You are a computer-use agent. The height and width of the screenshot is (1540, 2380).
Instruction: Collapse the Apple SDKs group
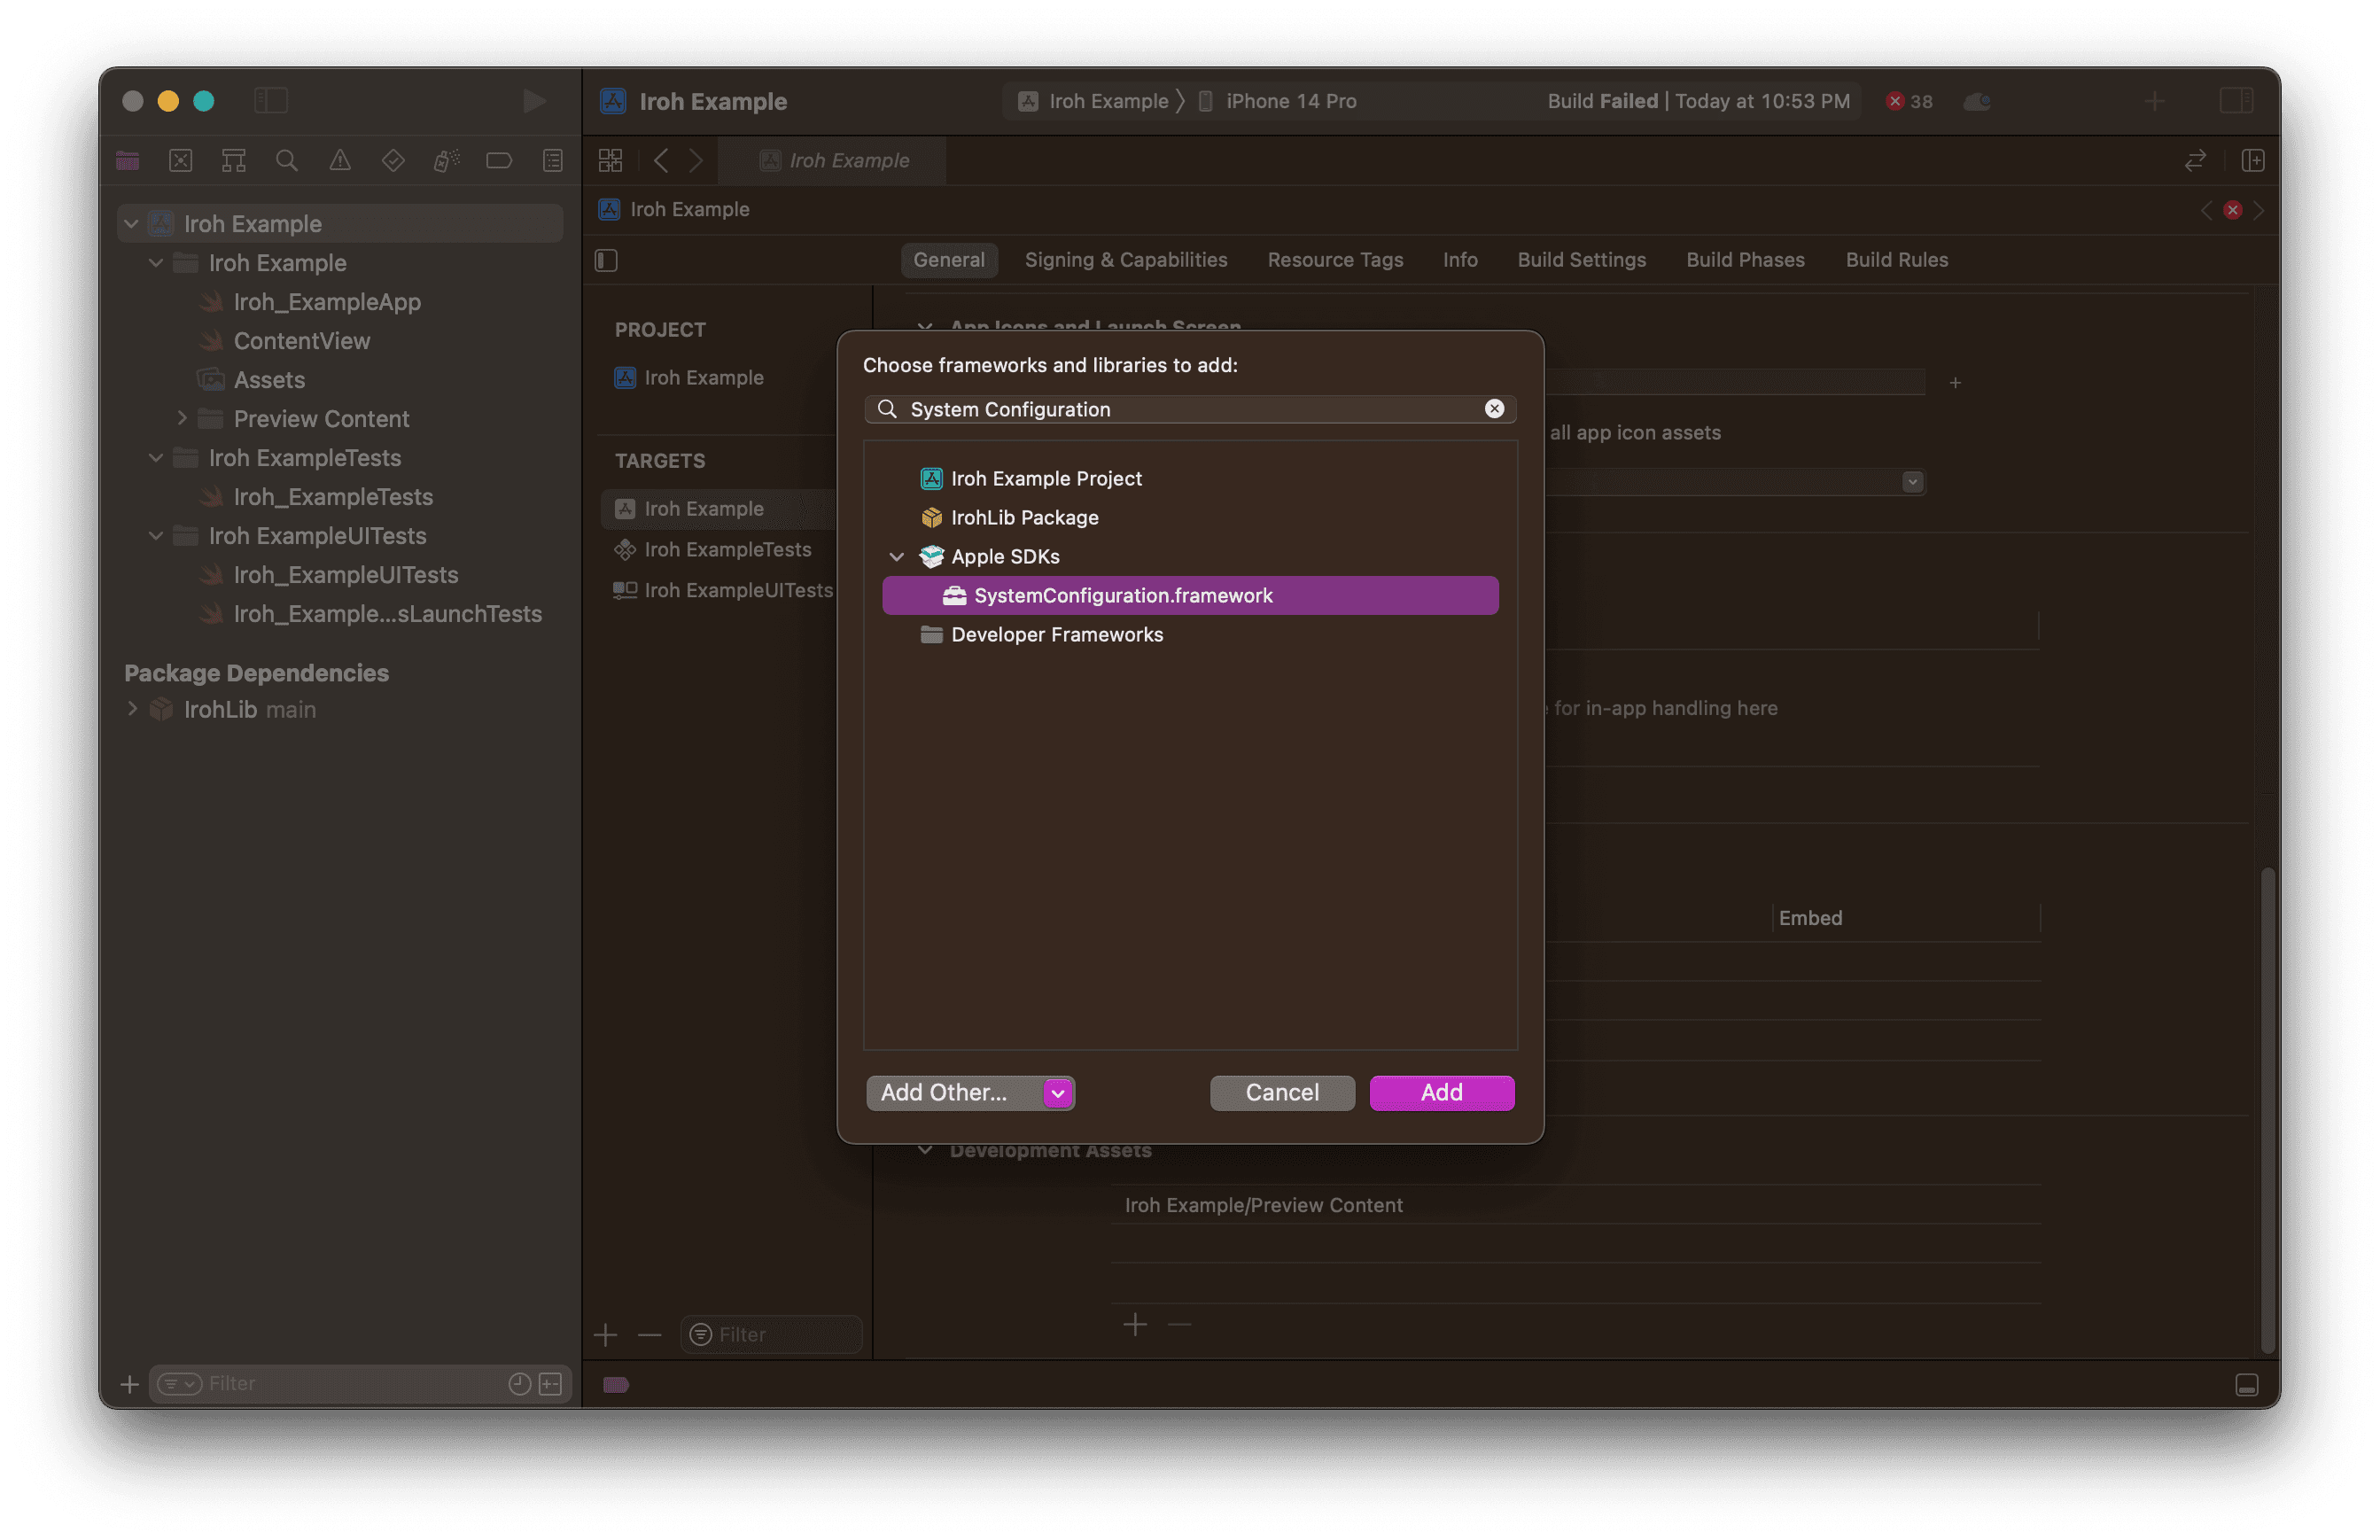pos(897,557)
